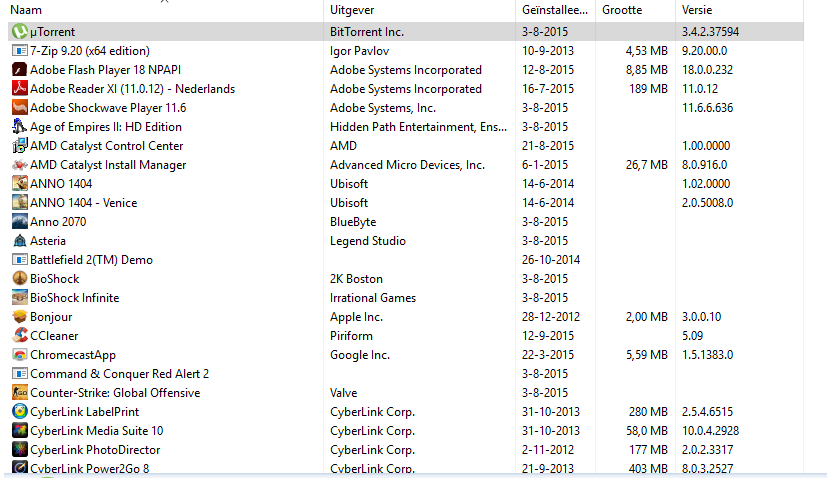The height and width of the screenshot is (478, 827).
Task: Select the ChromecastApp icon
Action: [20, 355]
